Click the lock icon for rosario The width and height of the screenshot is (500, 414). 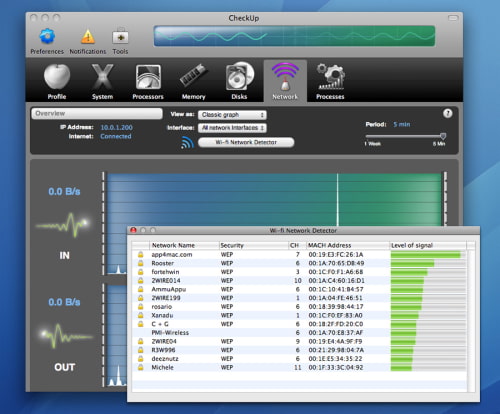pyautogui.click(x=141, y=307)
